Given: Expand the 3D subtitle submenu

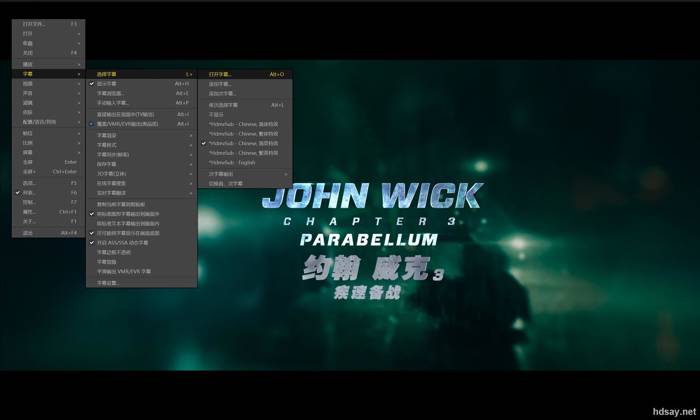Looking at the screenshot, I should (x=142, y=174).
